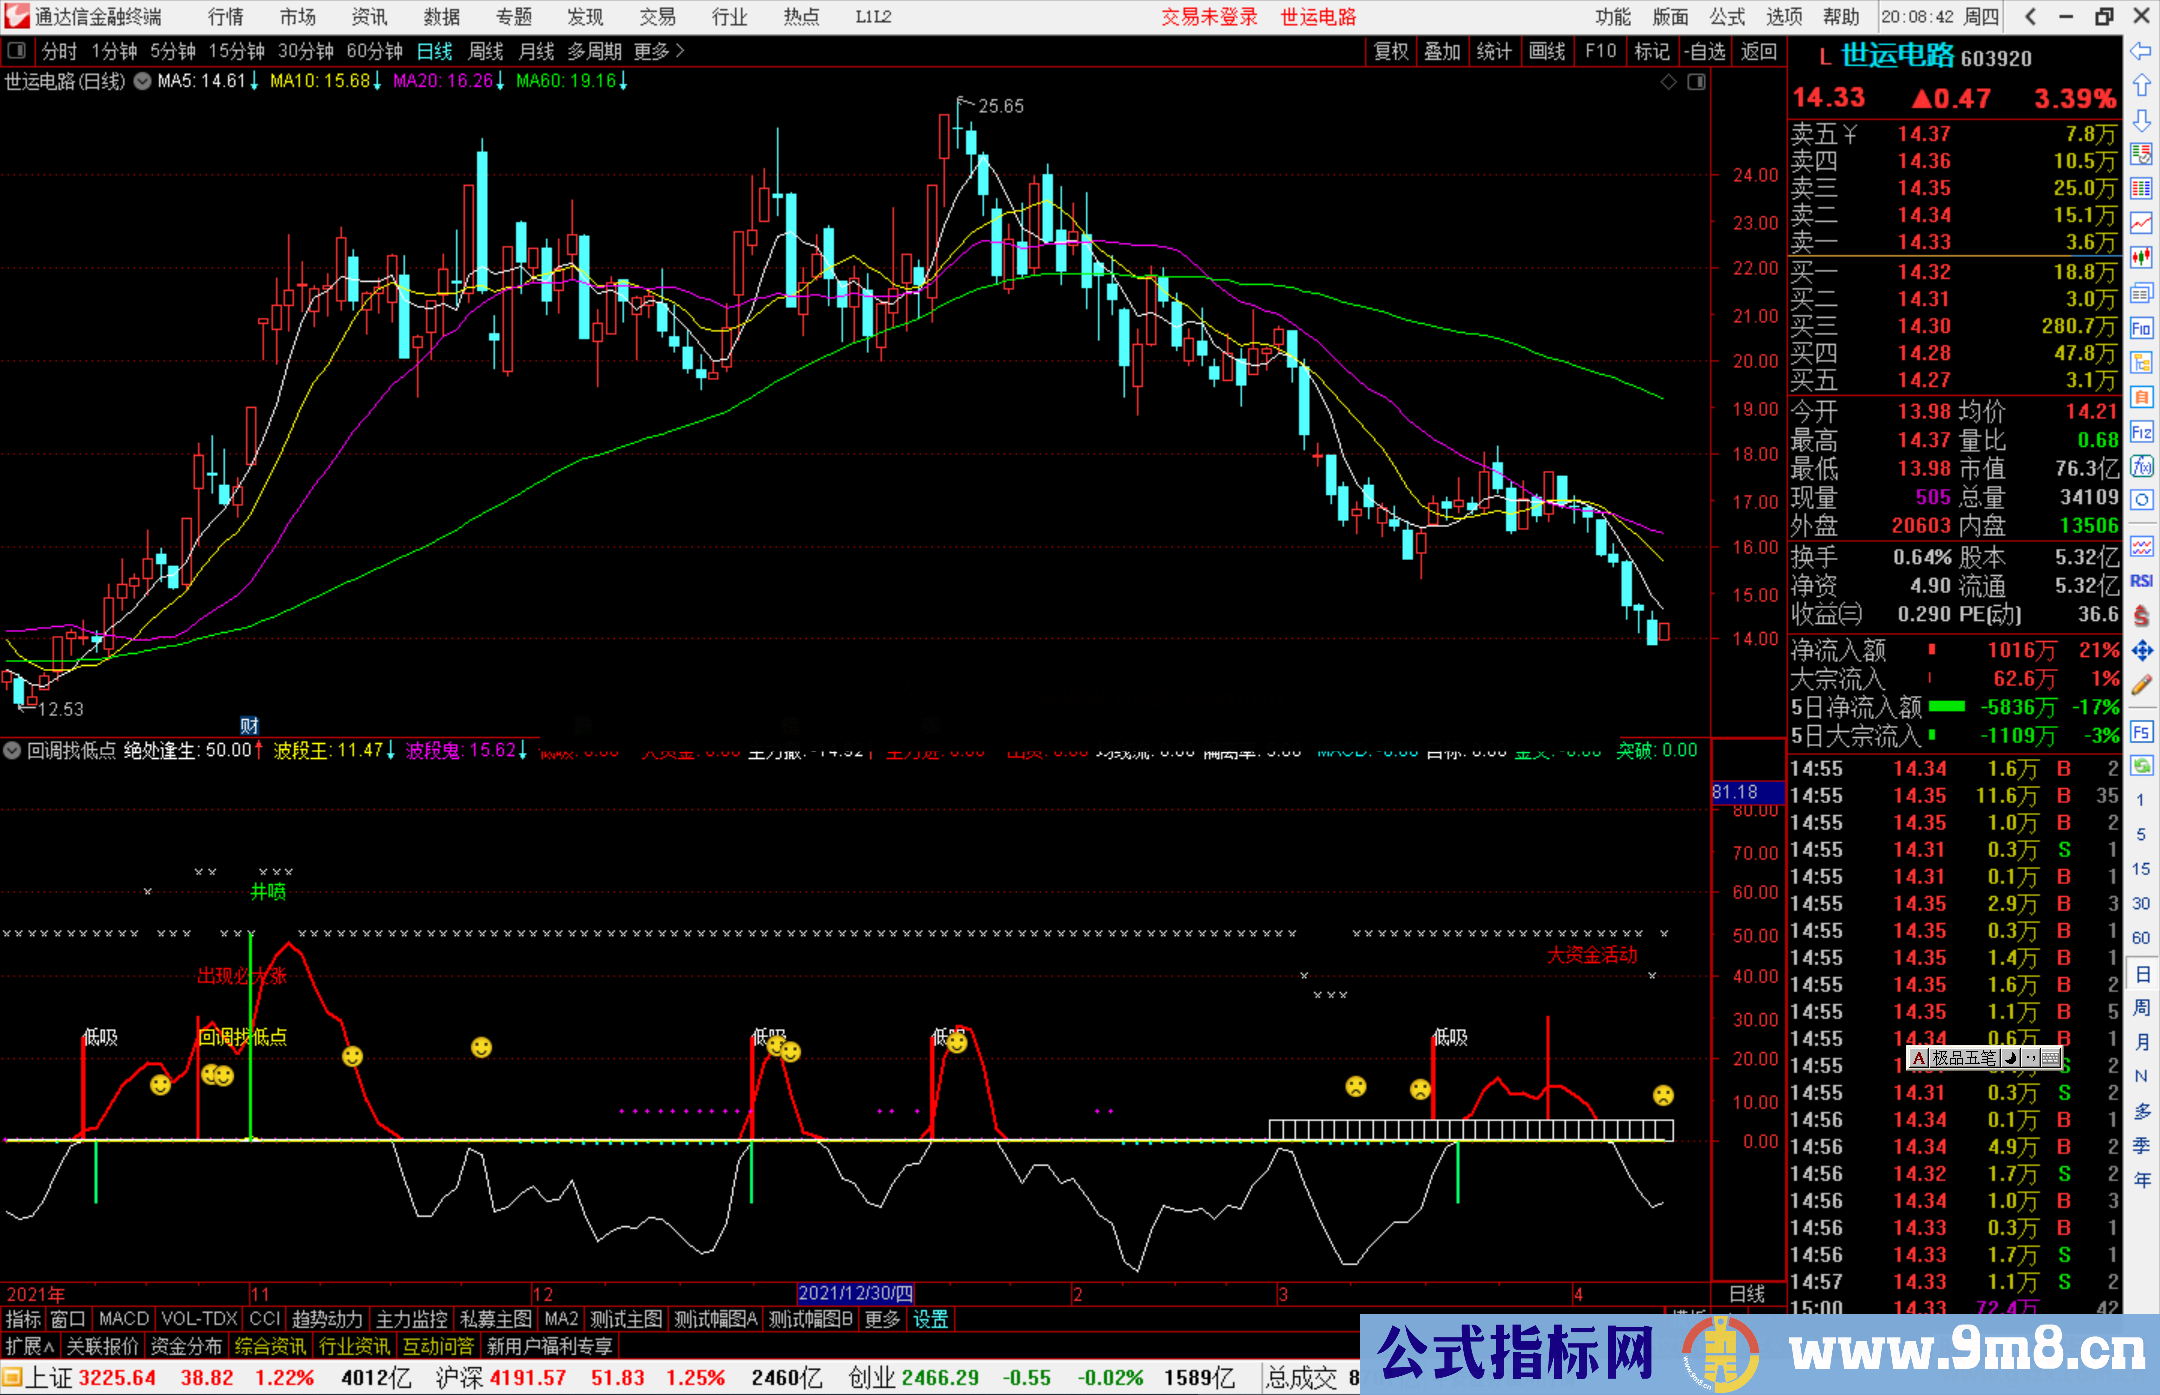Open the 更多 indicator dropdown at bottom
Screen dimensions: 2160x1395
[x=880, y=1319]
